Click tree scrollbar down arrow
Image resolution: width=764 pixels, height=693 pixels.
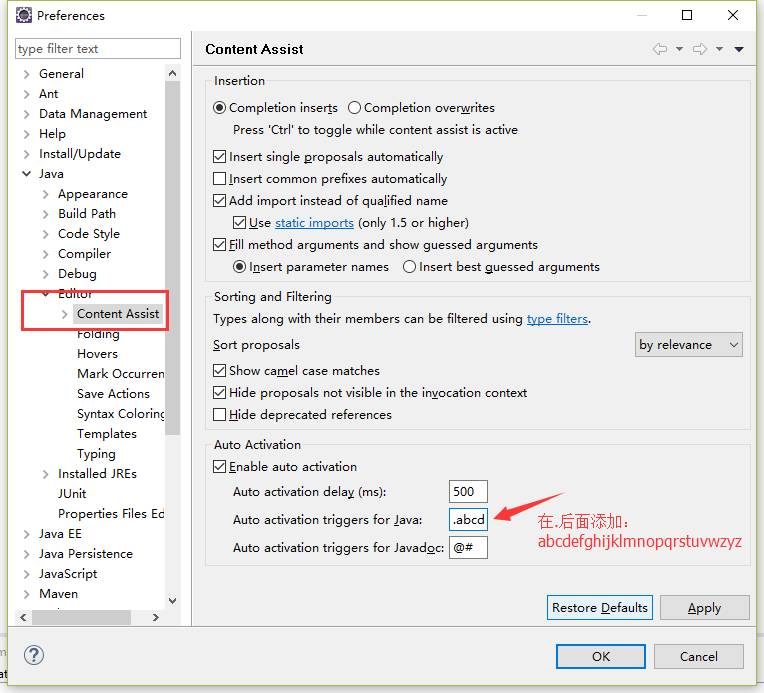(x=172, y=600)
